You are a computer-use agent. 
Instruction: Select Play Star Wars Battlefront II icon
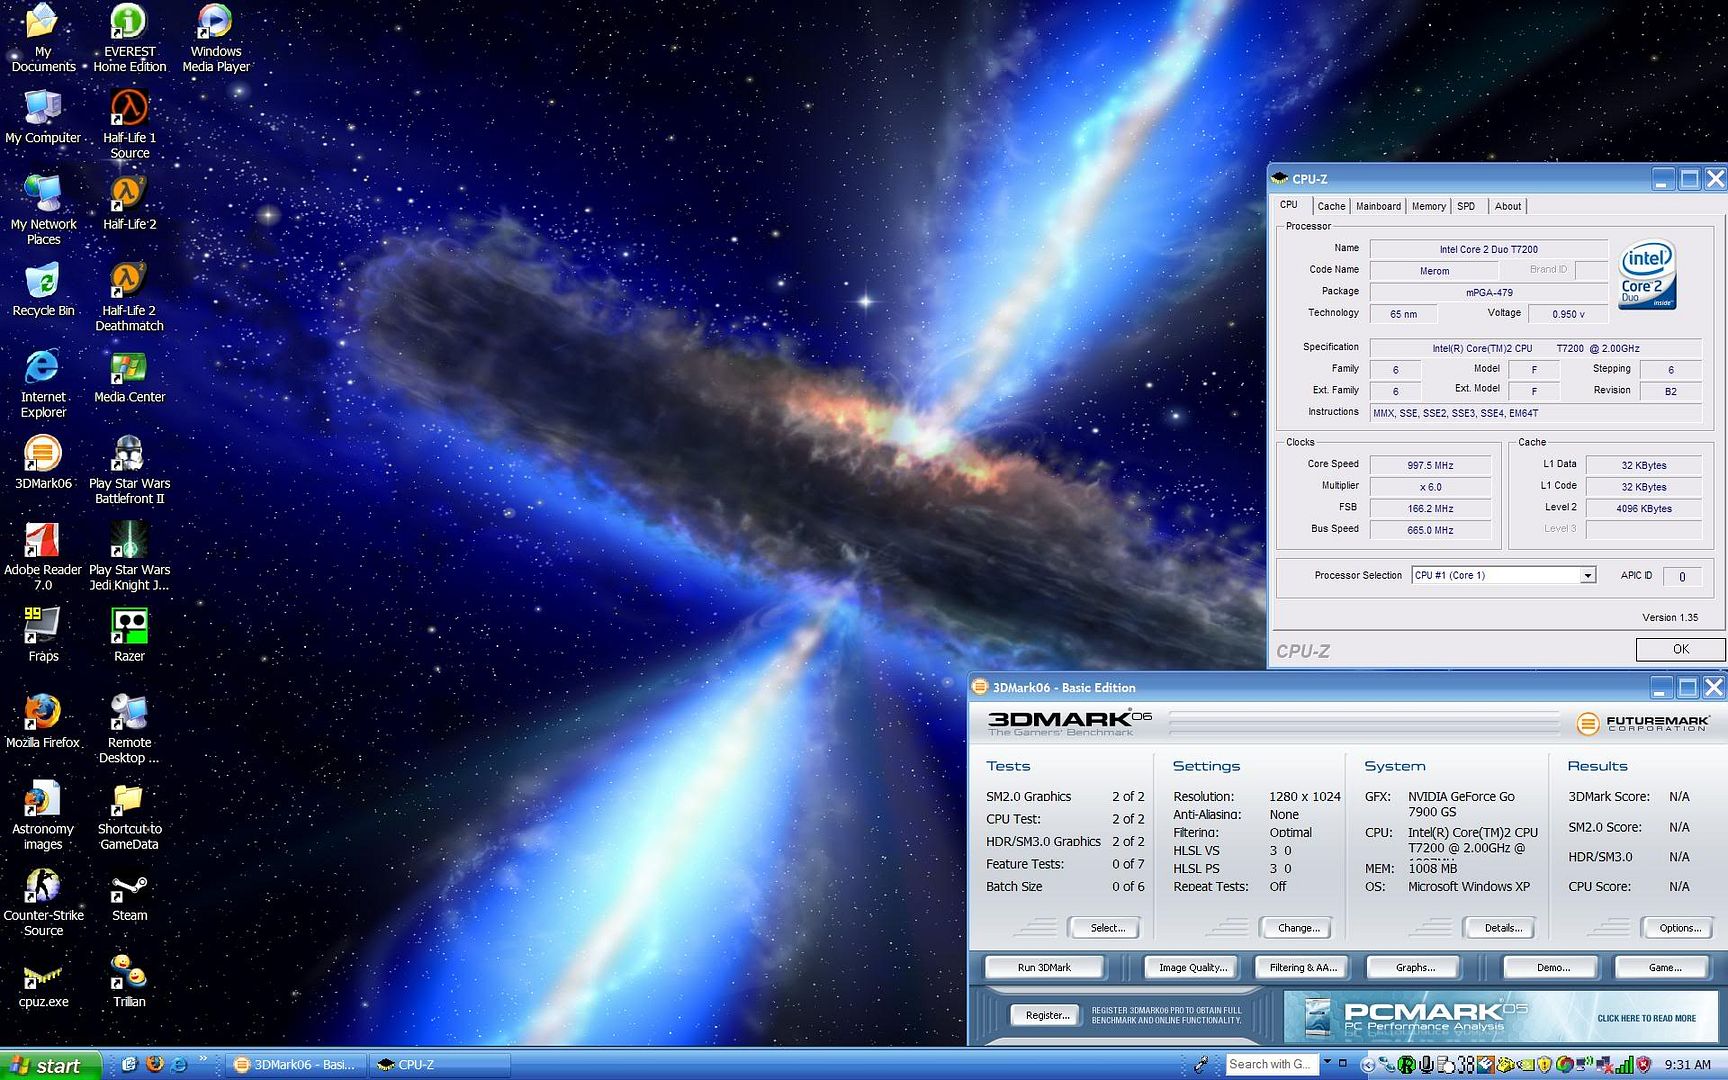coord(129,469)
